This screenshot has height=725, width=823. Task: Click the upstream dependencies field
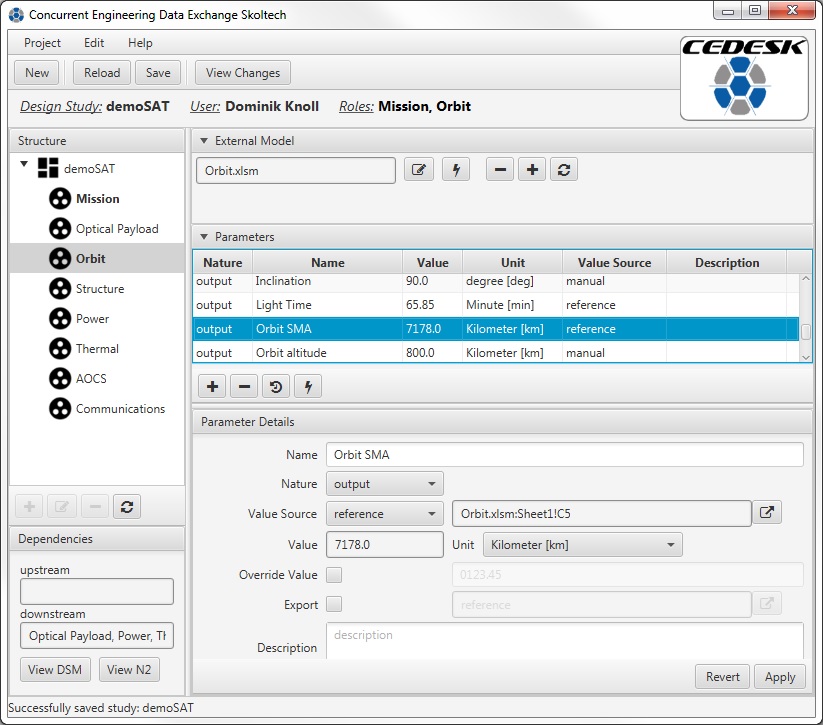(97, 591)
